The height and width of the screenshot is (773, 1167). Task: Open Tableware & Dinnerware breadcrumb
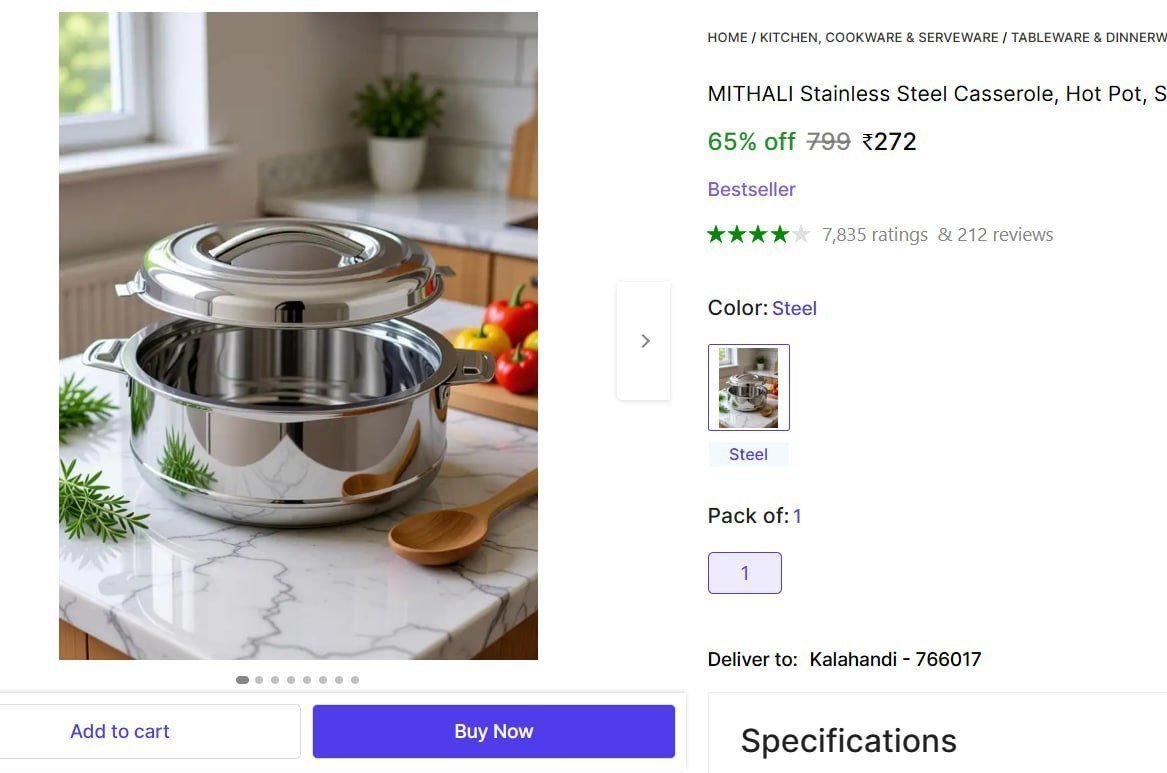pyautogui.click(x=1088, y=37)
